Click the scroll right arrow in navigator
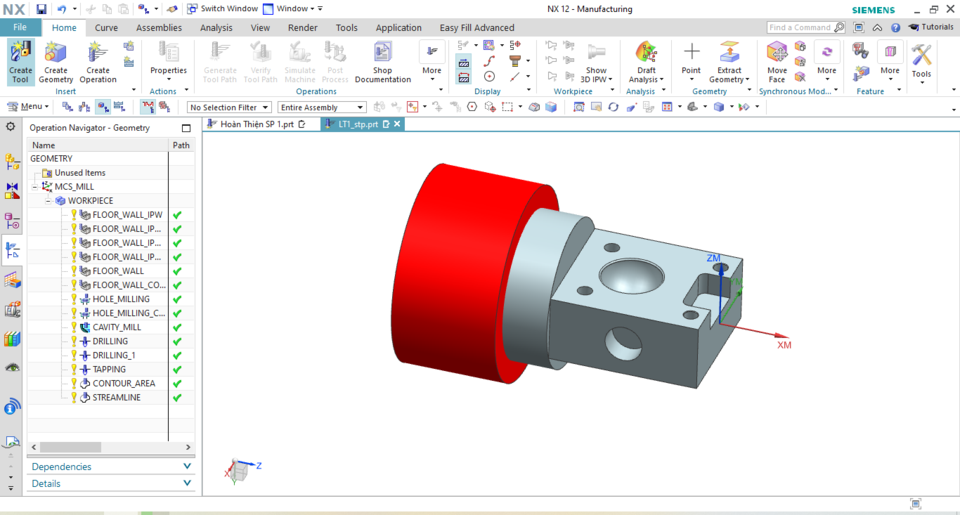Screen dimensions: 960x515 (x=188, y=448)
